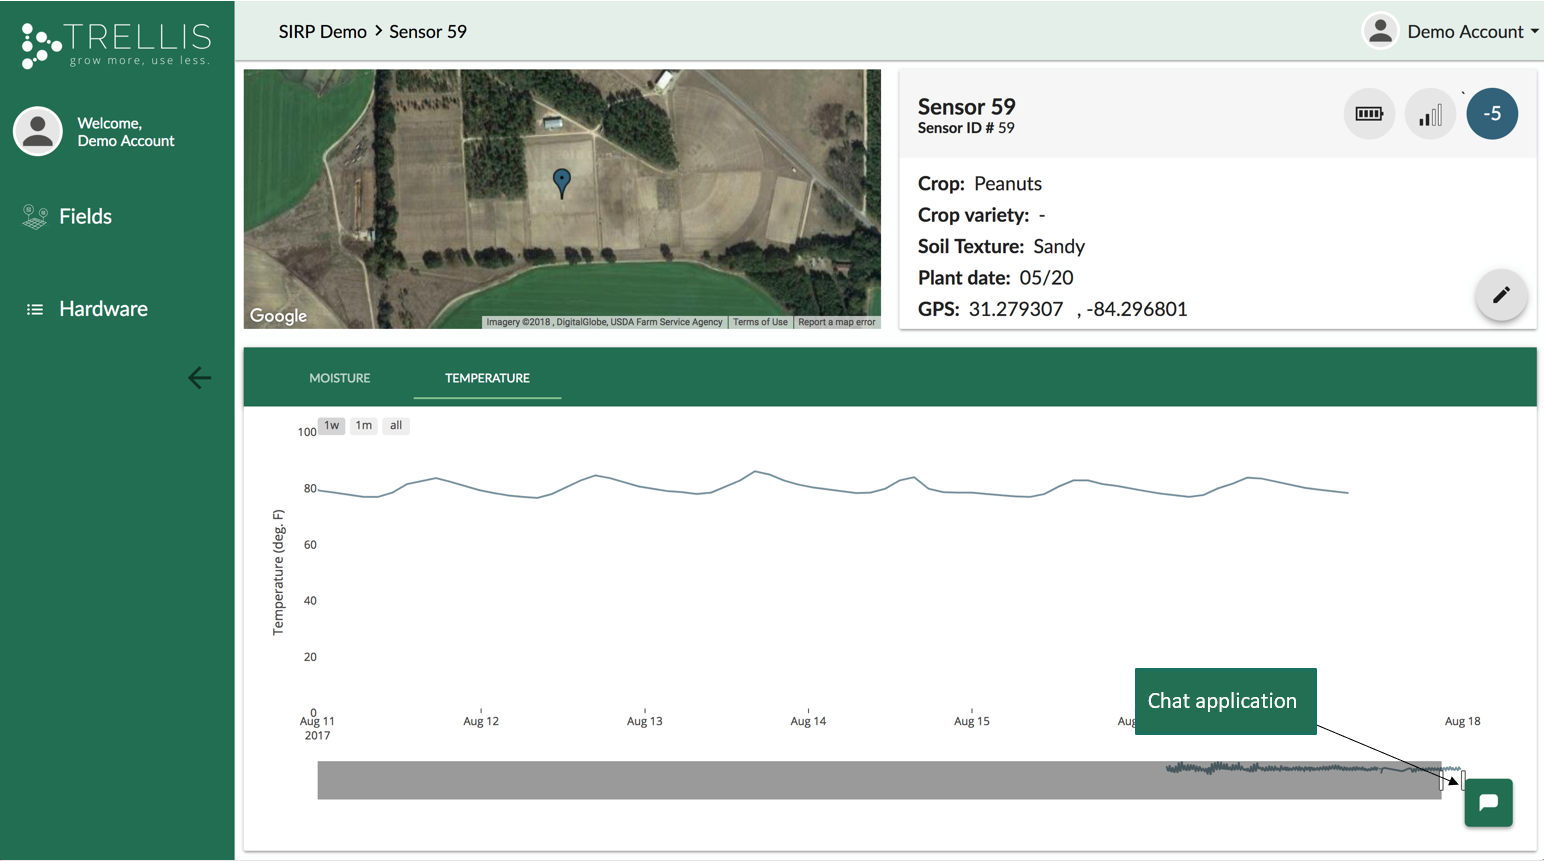Click the Aug 14 axis label
1544x861 pixels.
click(808, 721)
